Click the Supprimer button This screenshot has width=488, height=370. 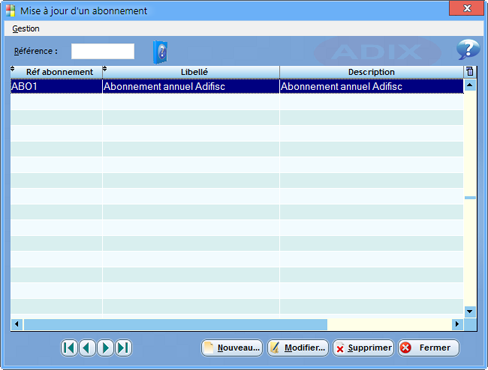pos(363,348)
